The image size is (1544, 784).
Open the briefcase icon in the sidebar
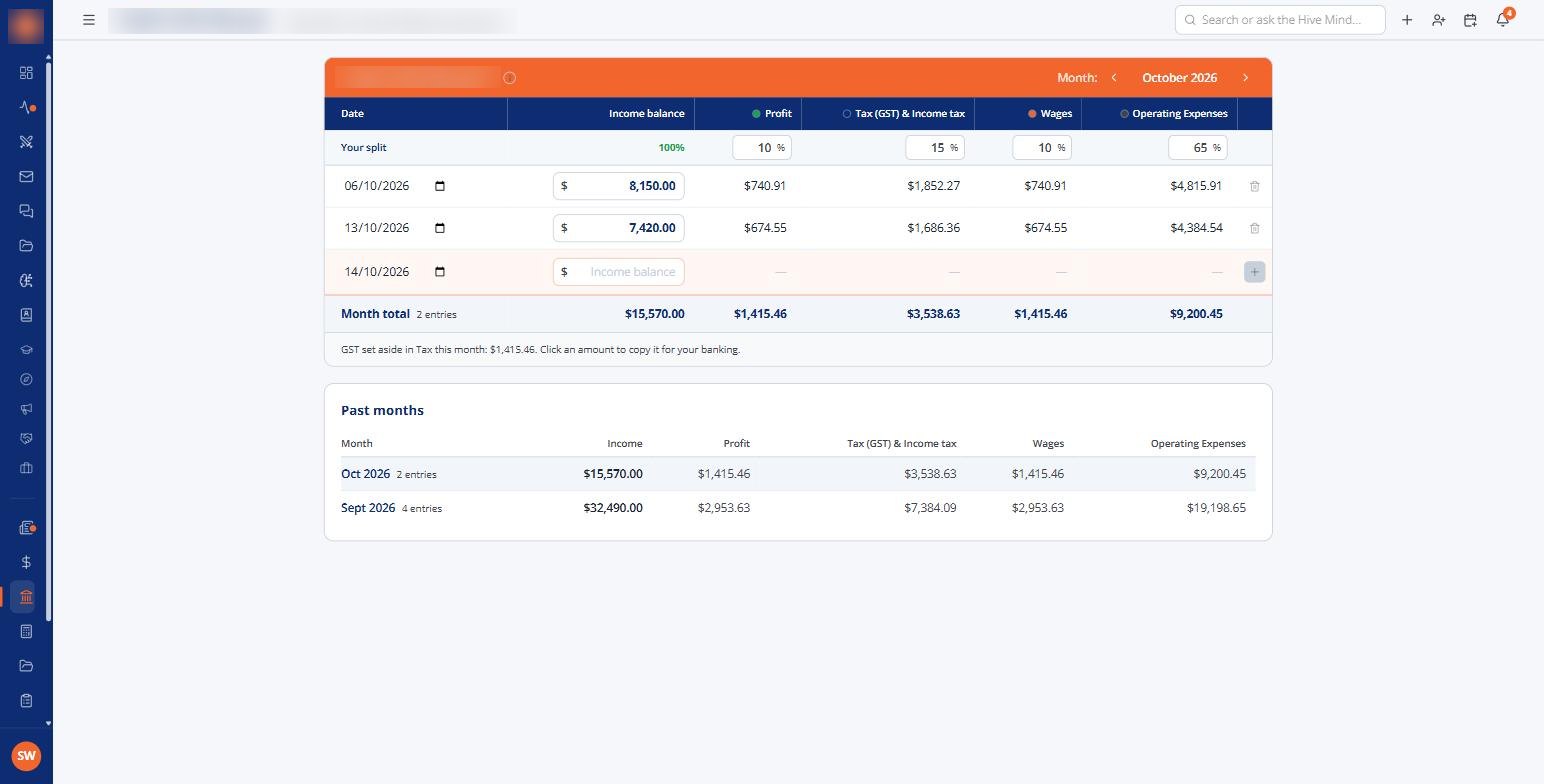26,468
